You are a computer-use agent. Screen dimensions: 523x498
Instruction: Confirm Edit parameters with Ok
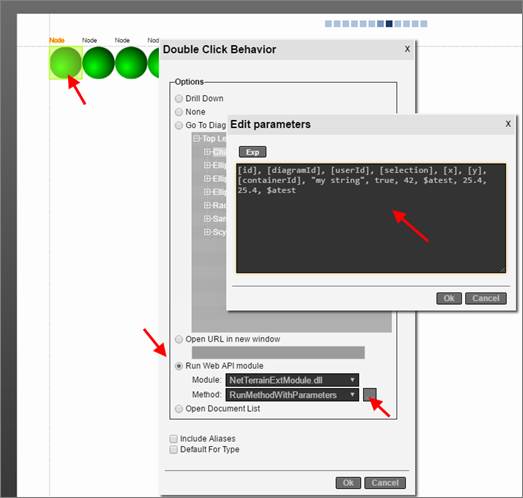click(x=449, y=298)
